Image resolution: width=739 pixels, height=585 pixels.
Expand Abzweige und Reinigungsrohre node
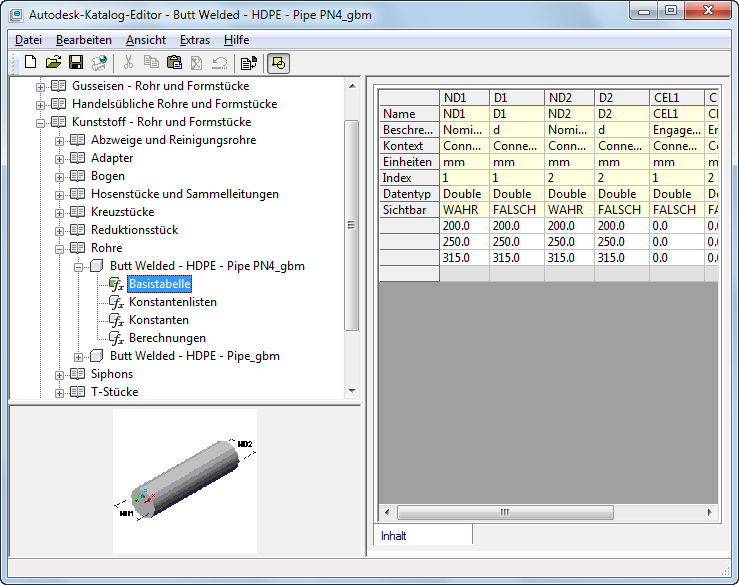click(59, 141)
